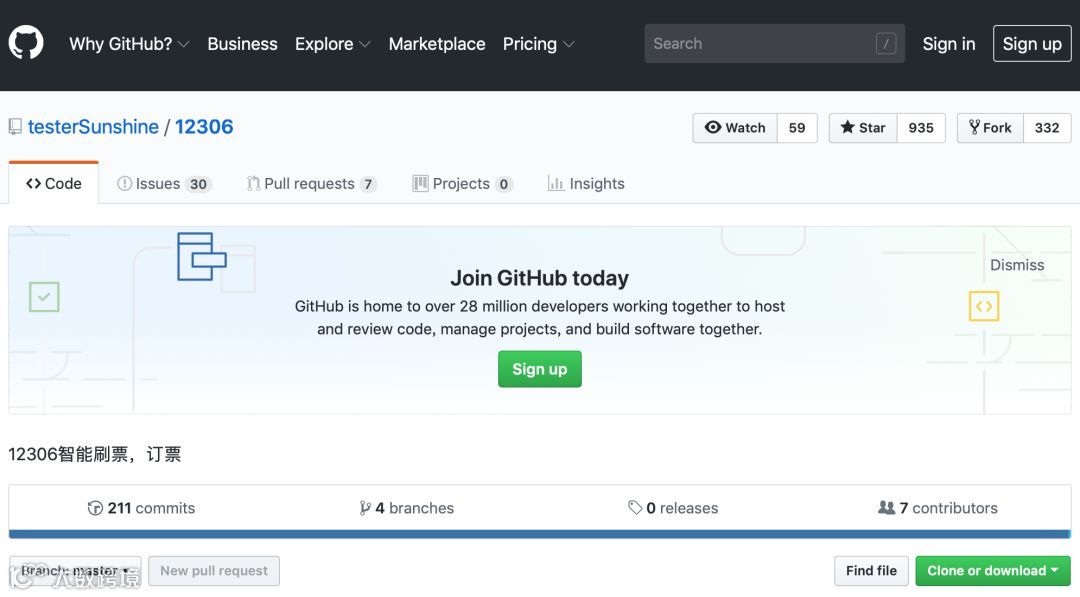
Task: Expand the Why GitHub? menu
Action: pos(129,44)
